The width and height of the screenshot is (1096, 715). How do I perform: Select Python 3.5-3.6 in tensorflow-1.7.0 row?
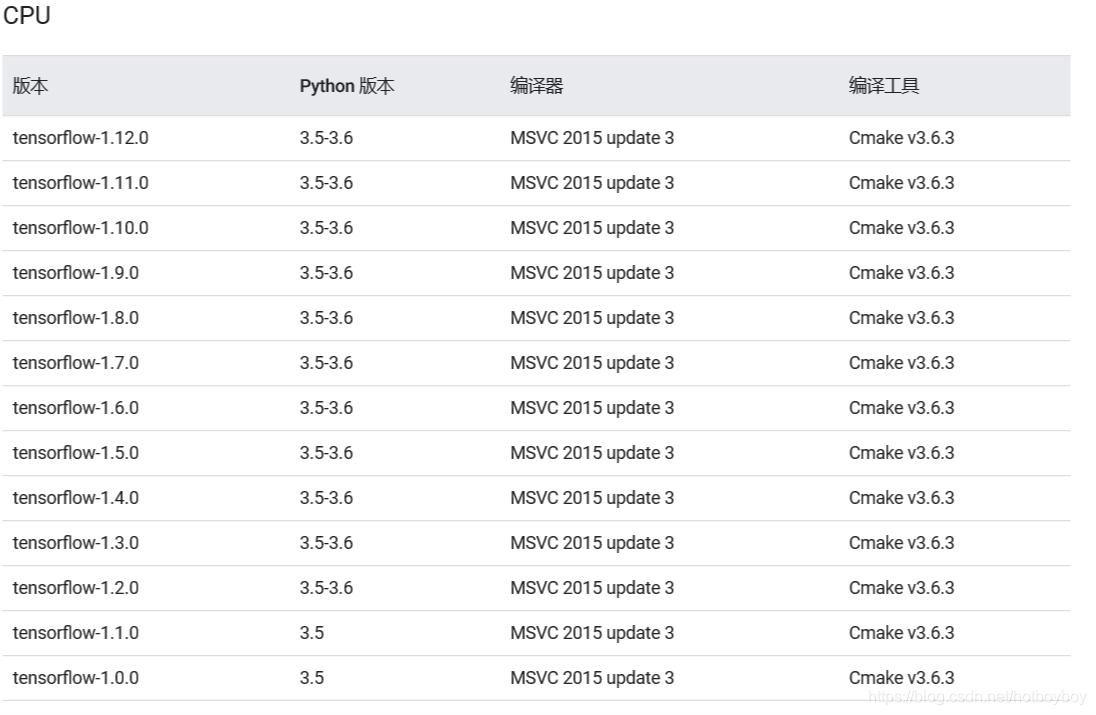point(326,363)
